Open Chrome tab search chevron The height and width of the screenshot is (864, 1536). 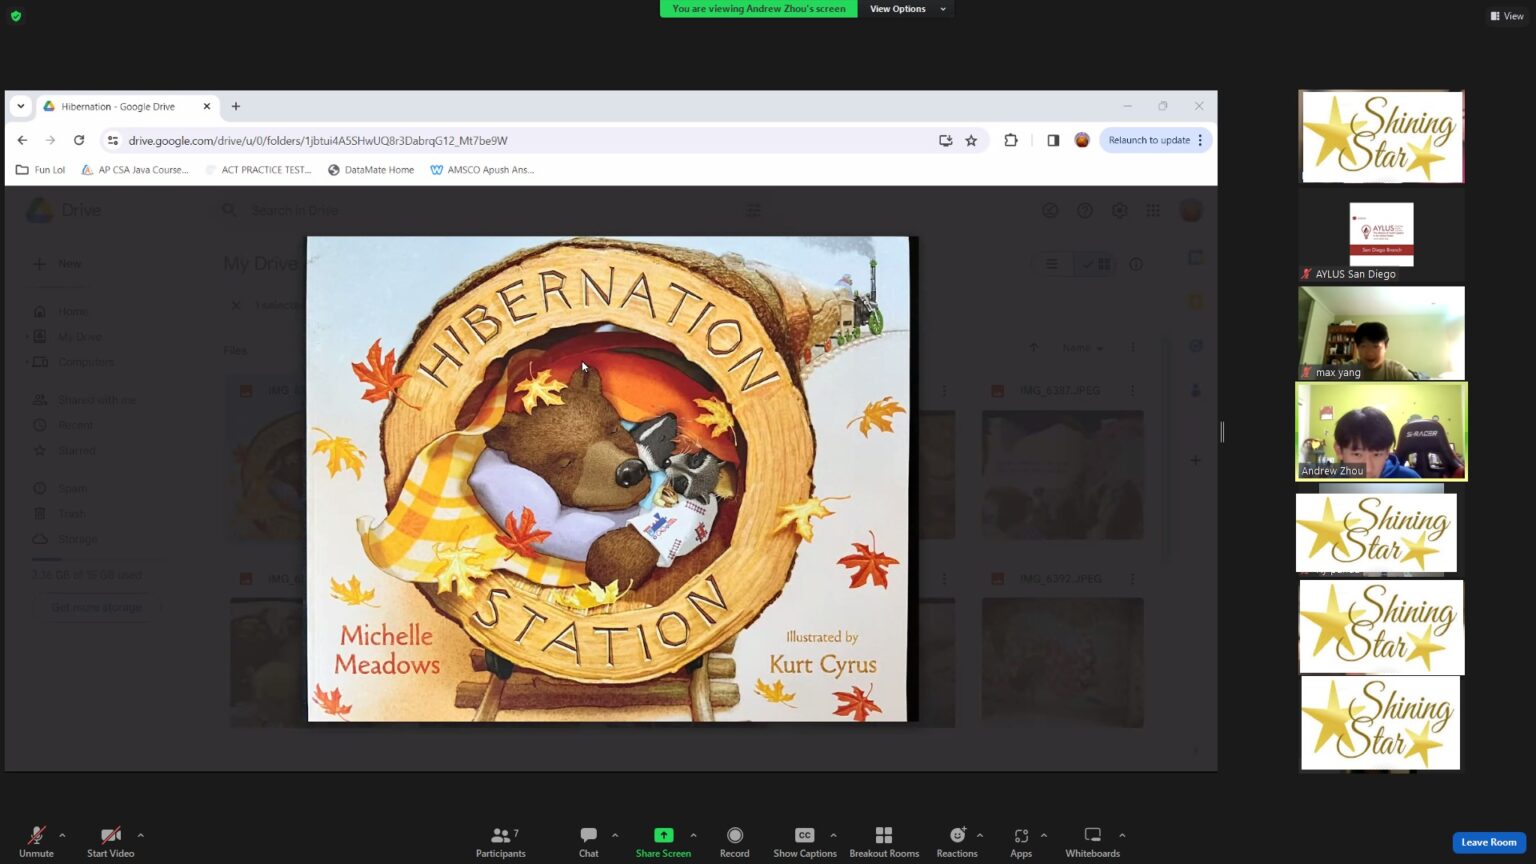click(x=21, y=106)
